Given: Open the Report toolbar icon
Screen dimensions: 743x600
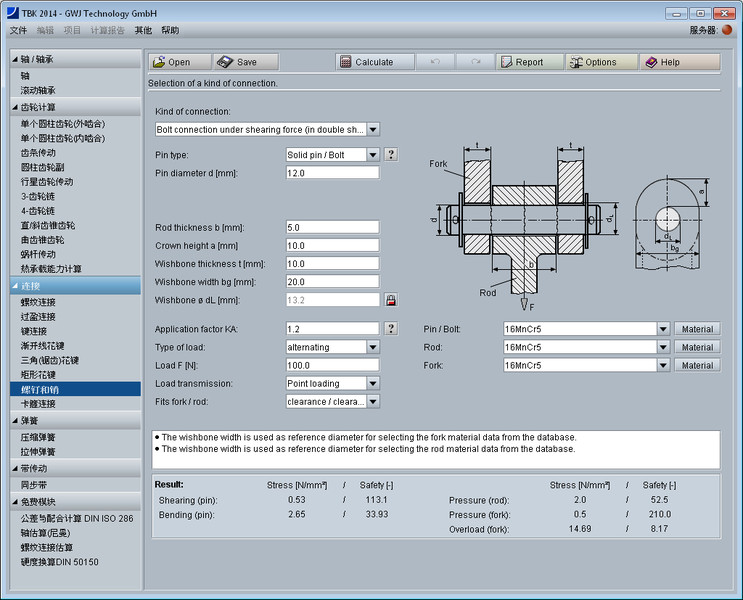Looking at the screenshot, I should 508,62.
